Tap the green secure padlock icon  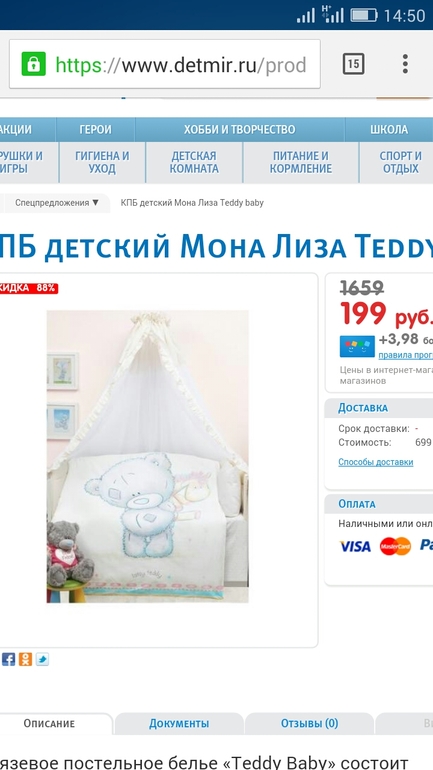pos(33,64)
